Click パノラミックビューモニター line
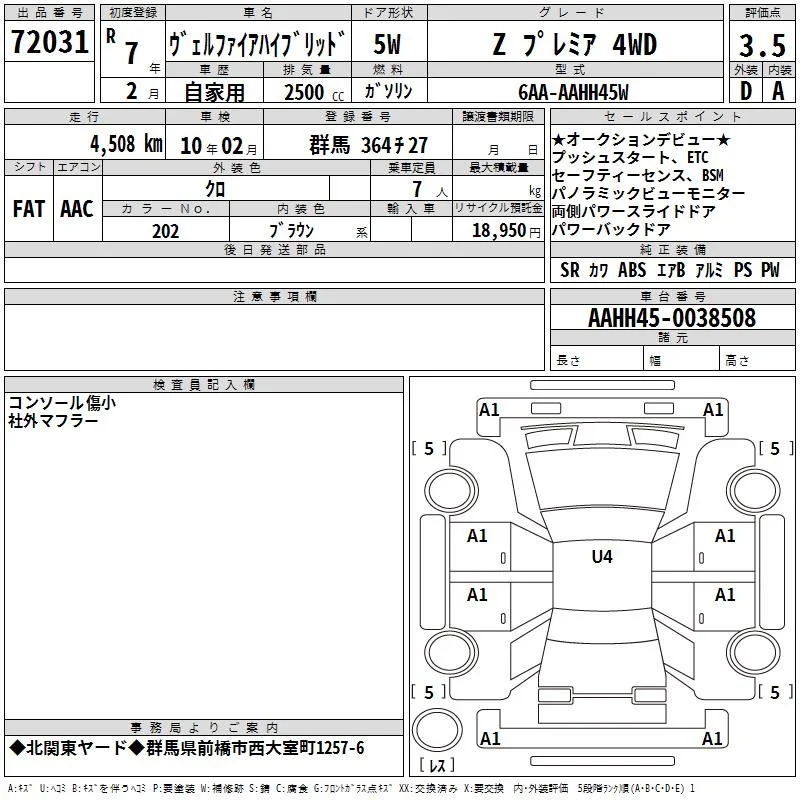Viewport: 800px width, 800px height. coord(648,193)
